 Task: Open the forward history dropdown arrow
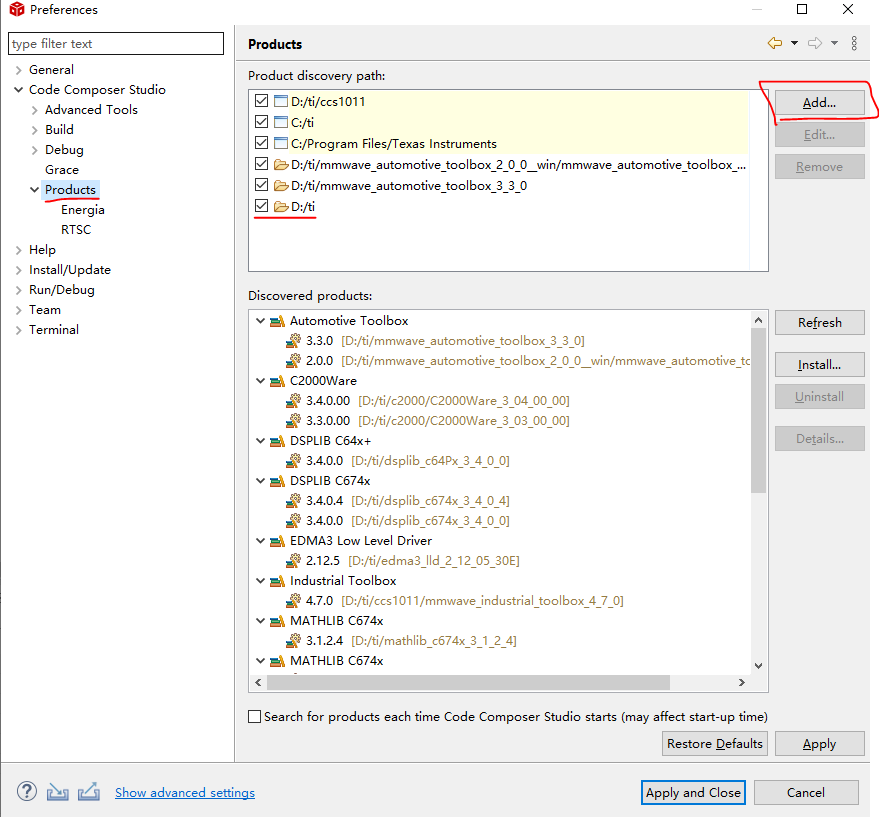coord(834,43)
